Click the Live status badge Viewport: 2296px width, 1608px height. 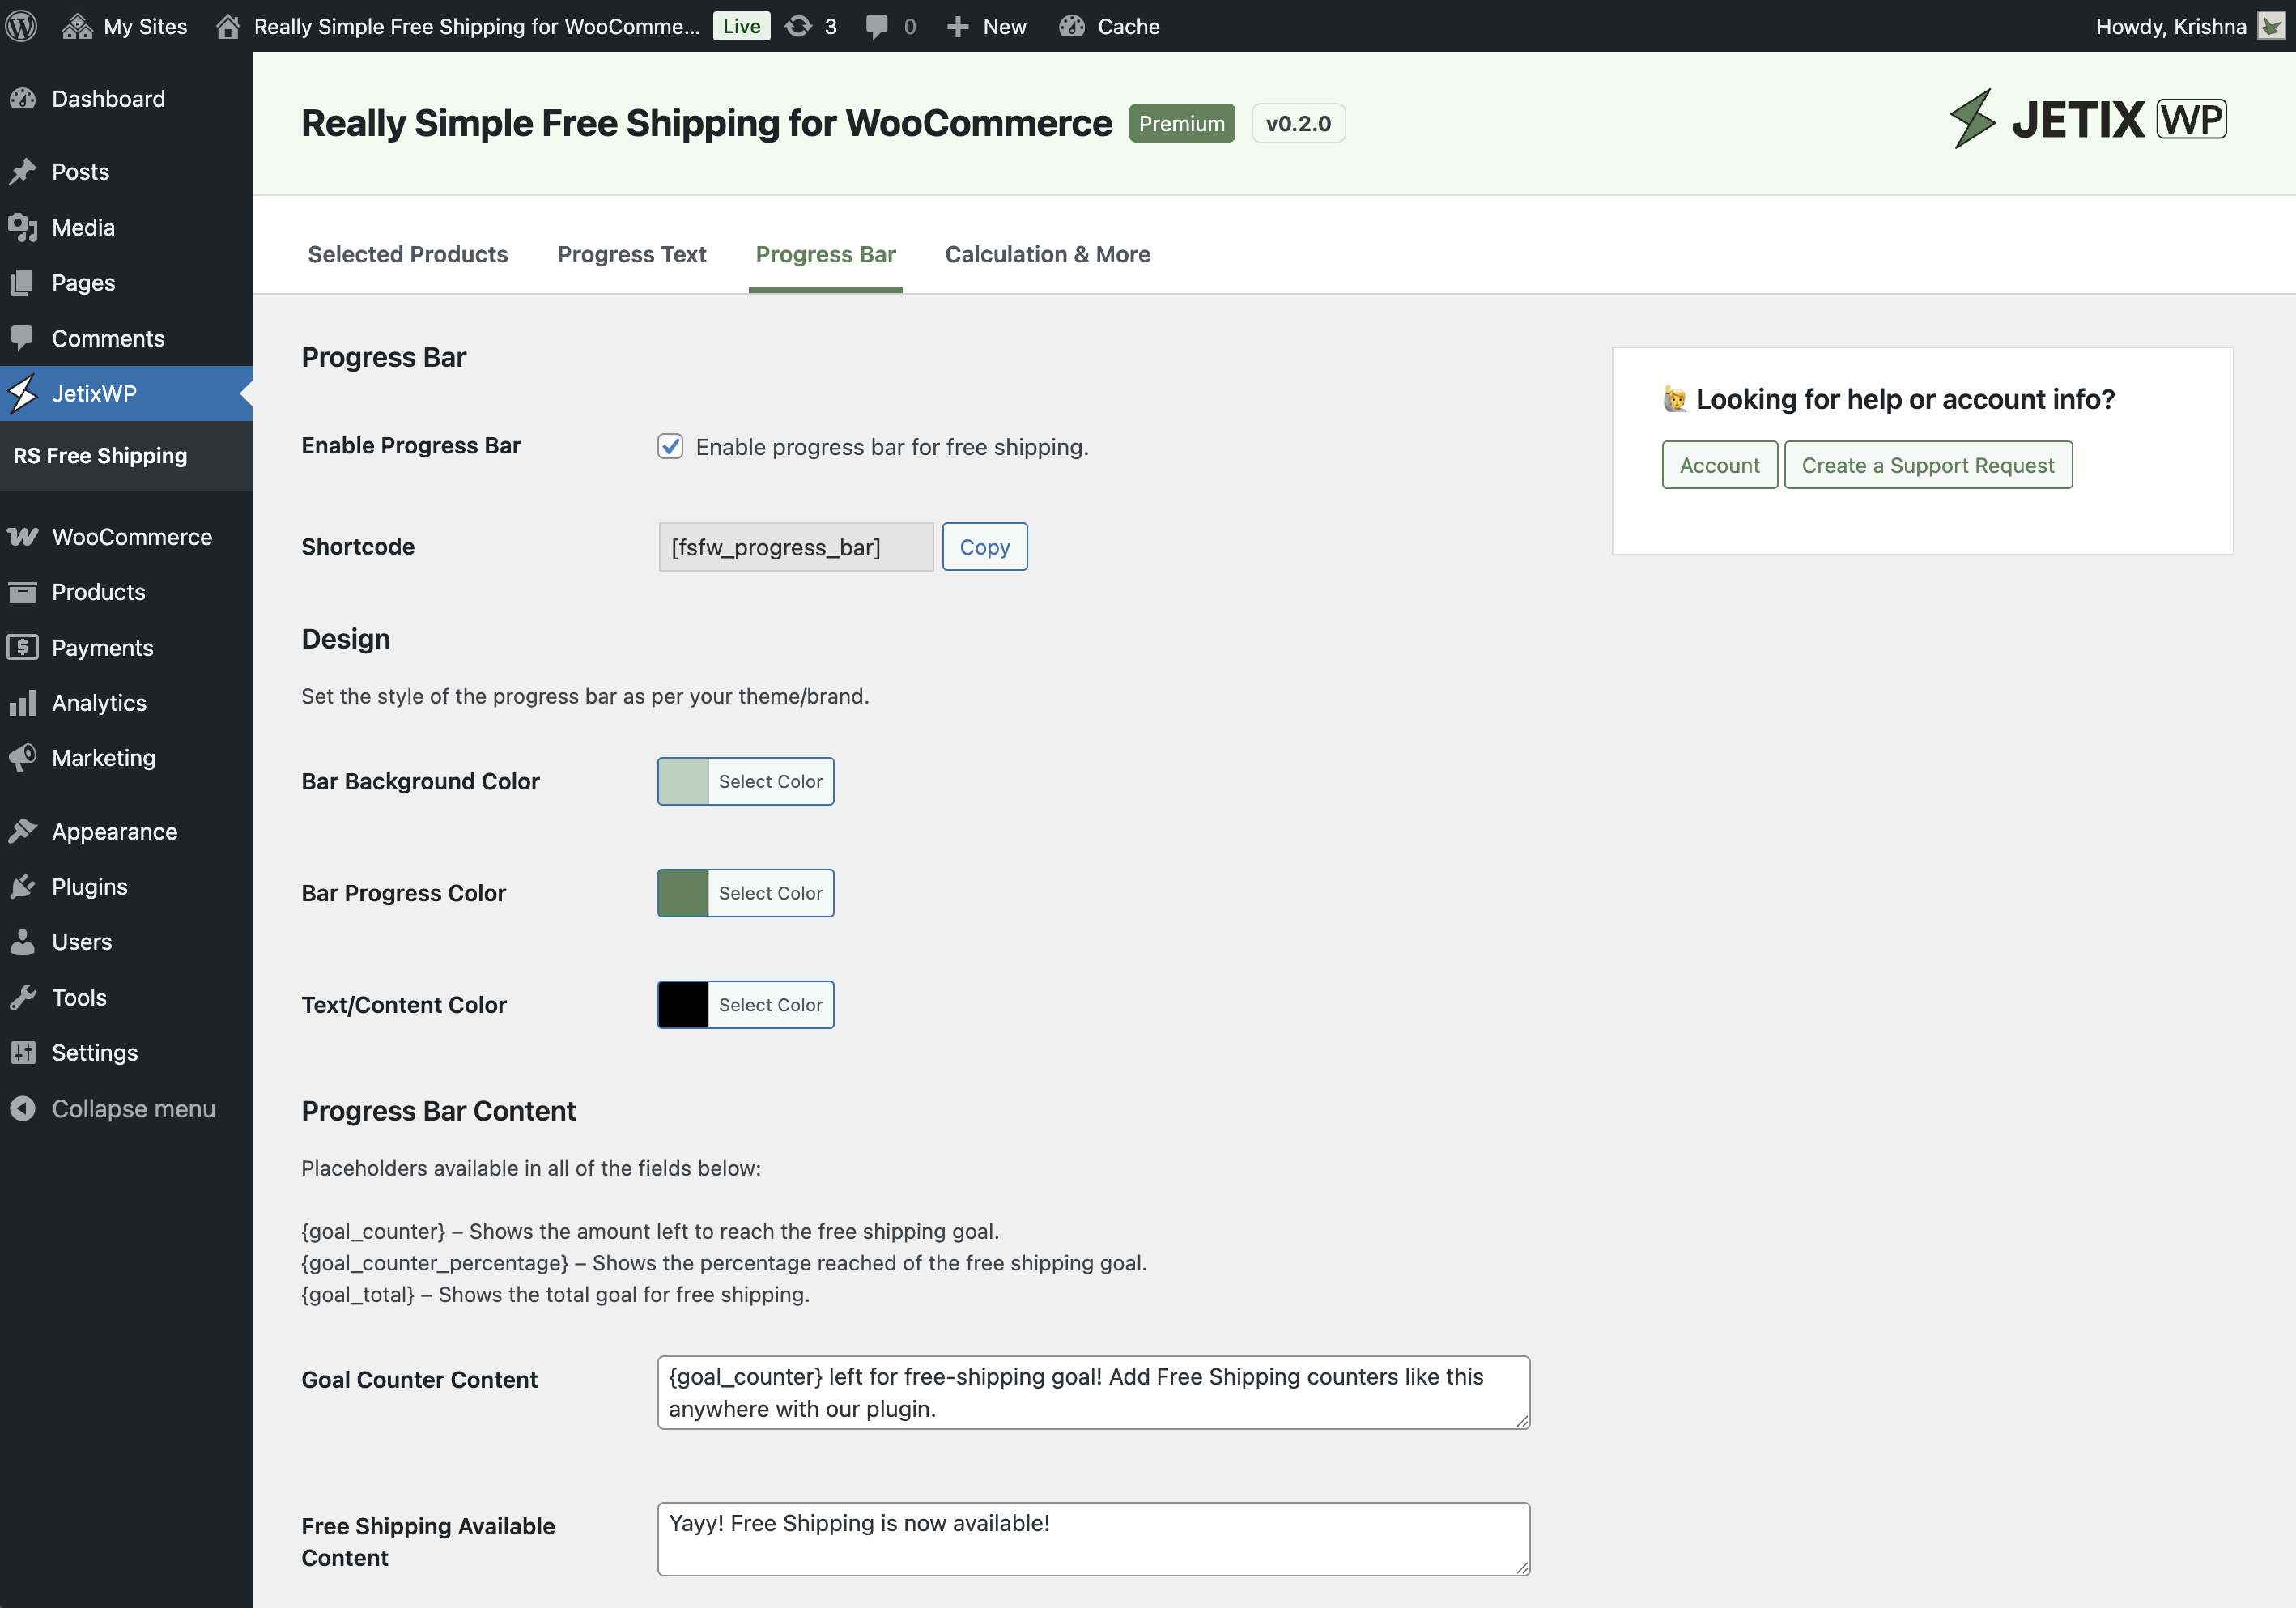pos(741,26)
